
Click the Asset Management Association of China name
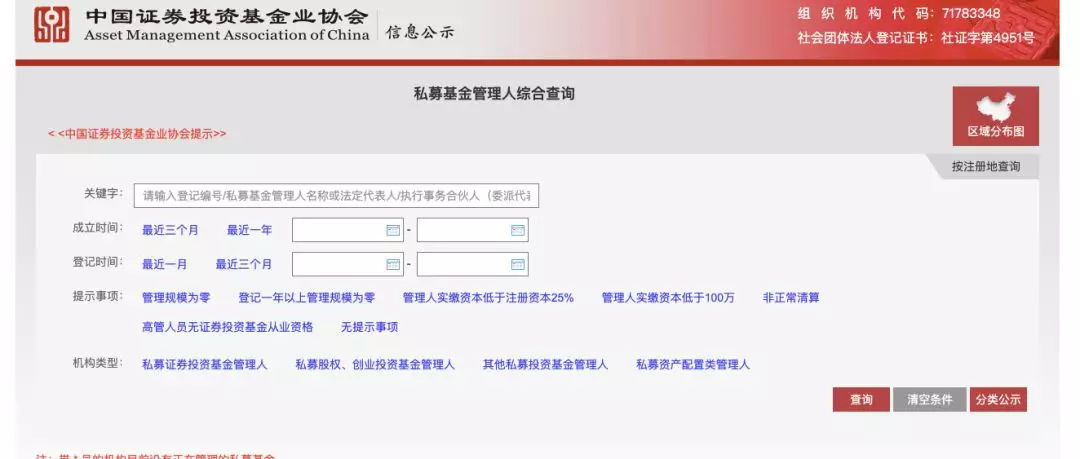click(227, 34)
